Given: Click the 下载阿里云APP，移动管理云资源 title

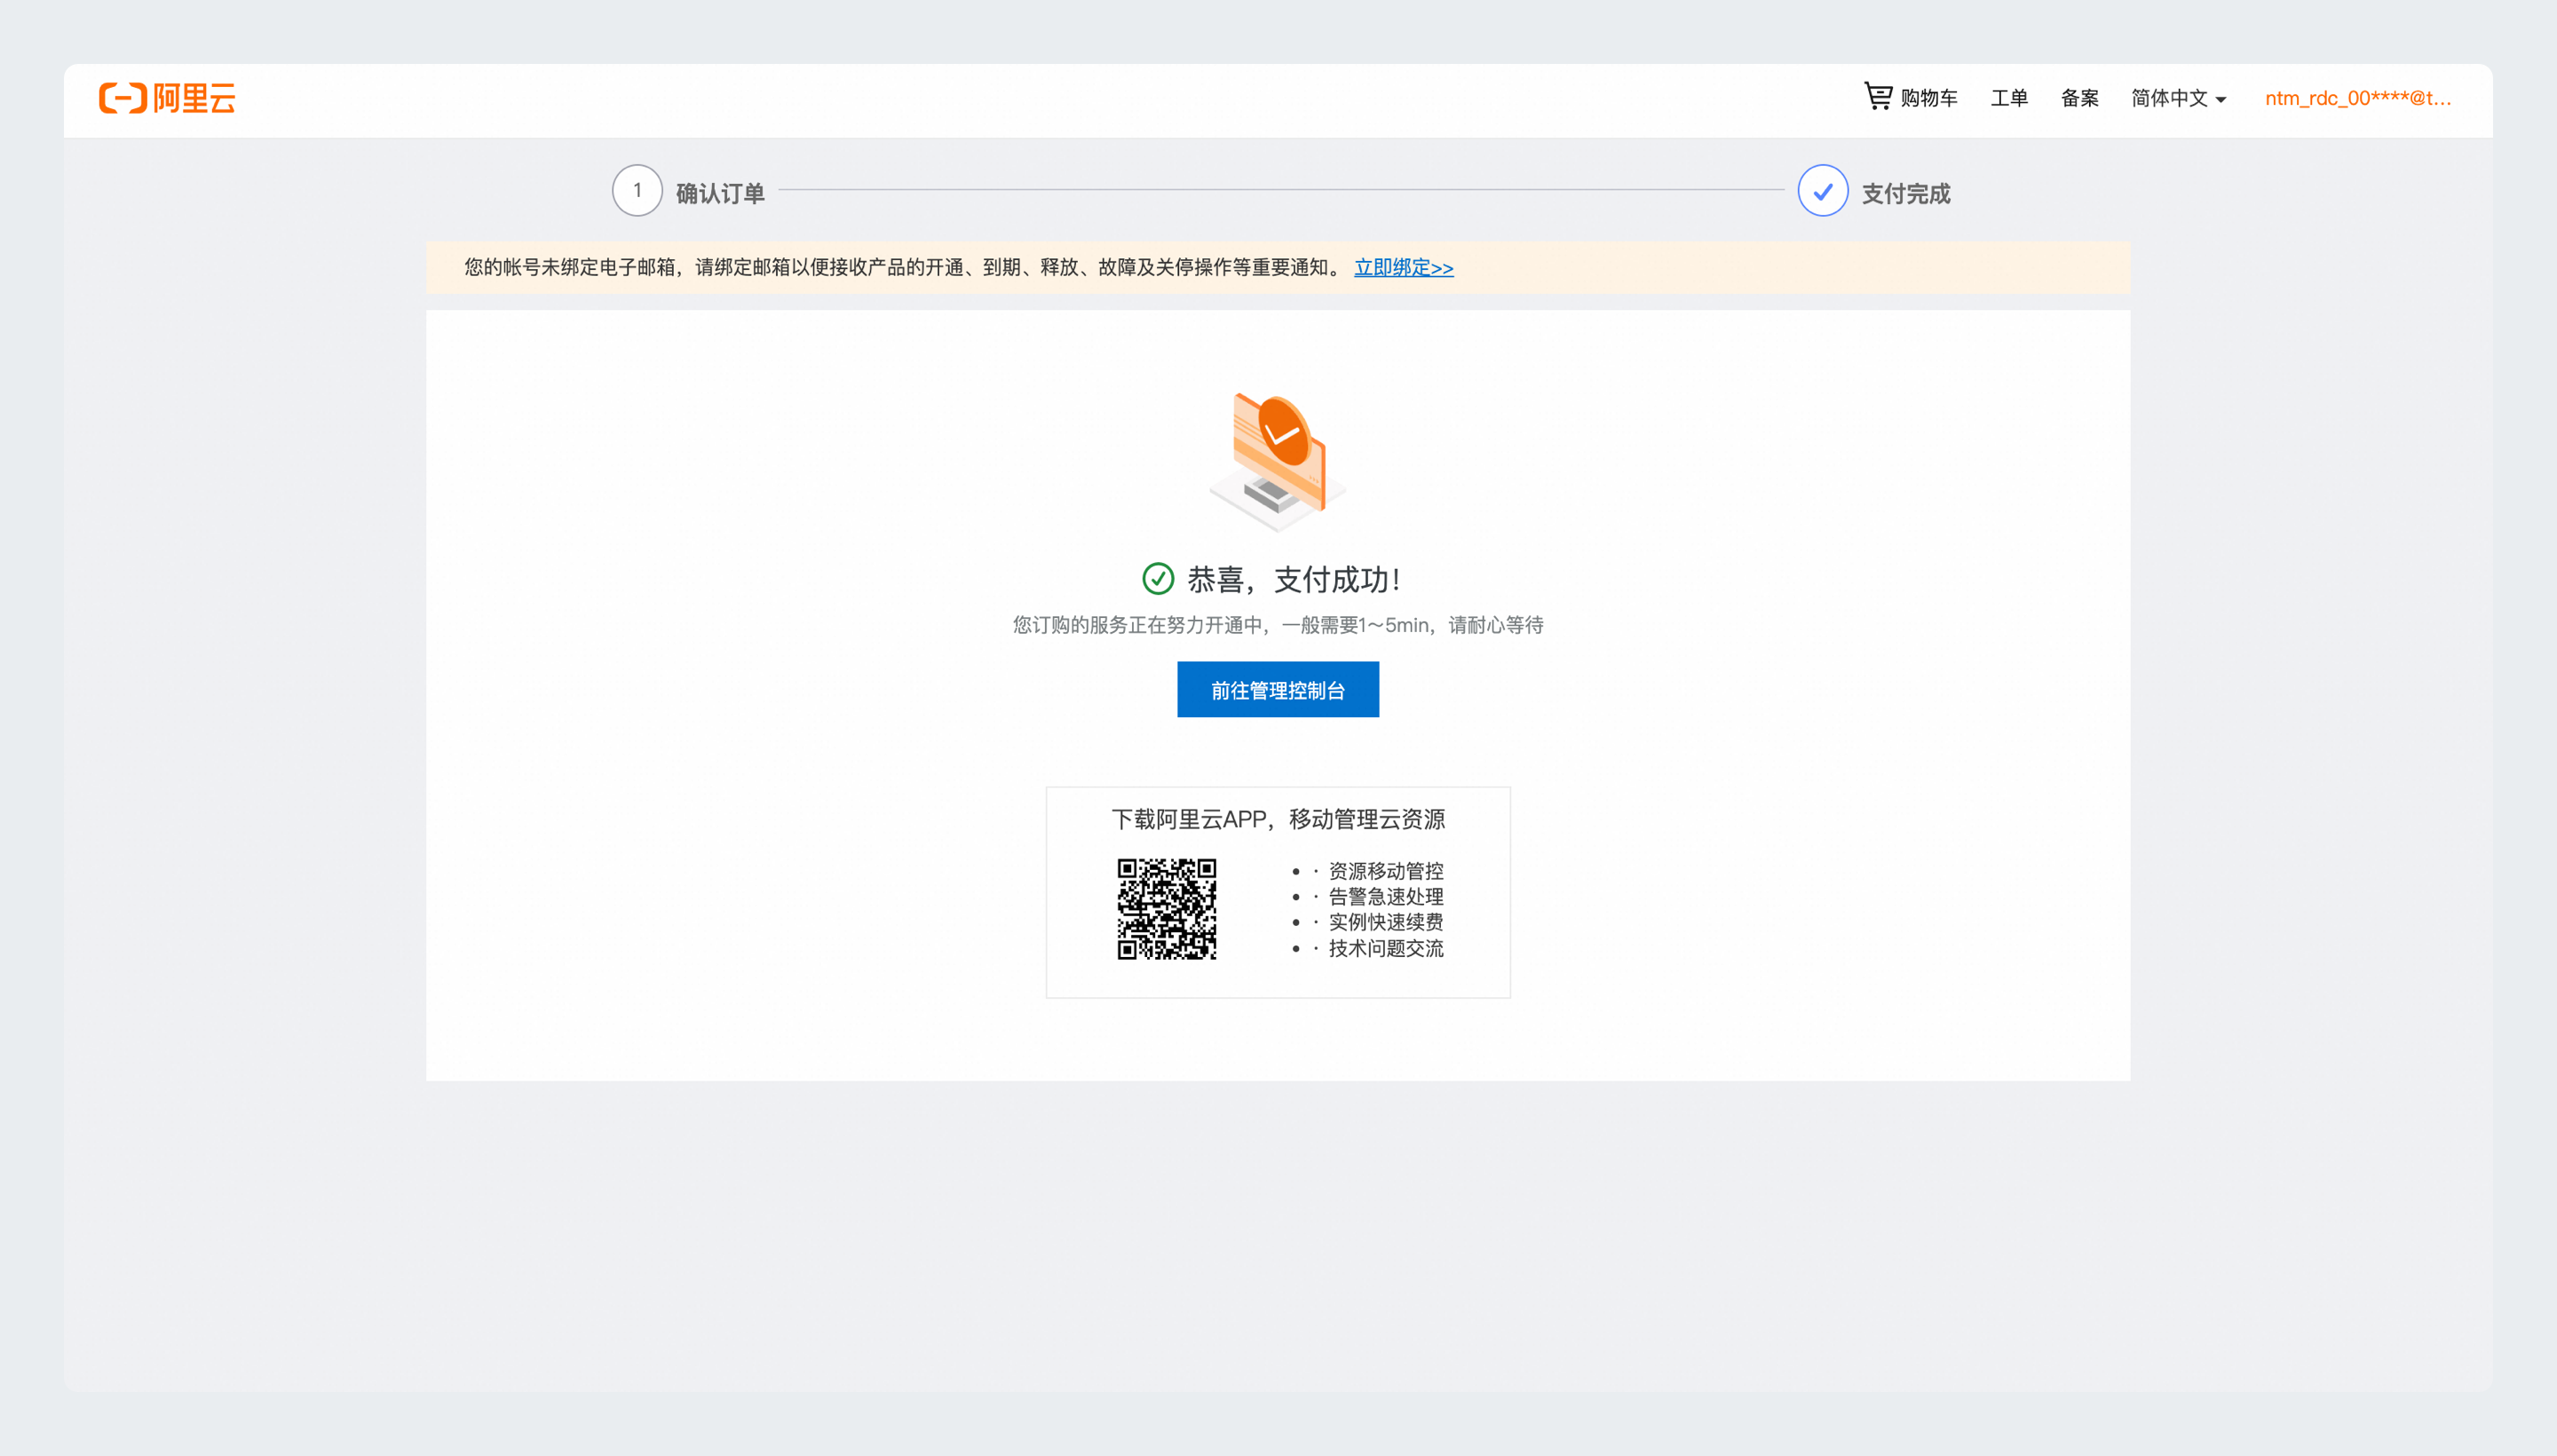Looking at the screenshot, I should pos(1278,819).
